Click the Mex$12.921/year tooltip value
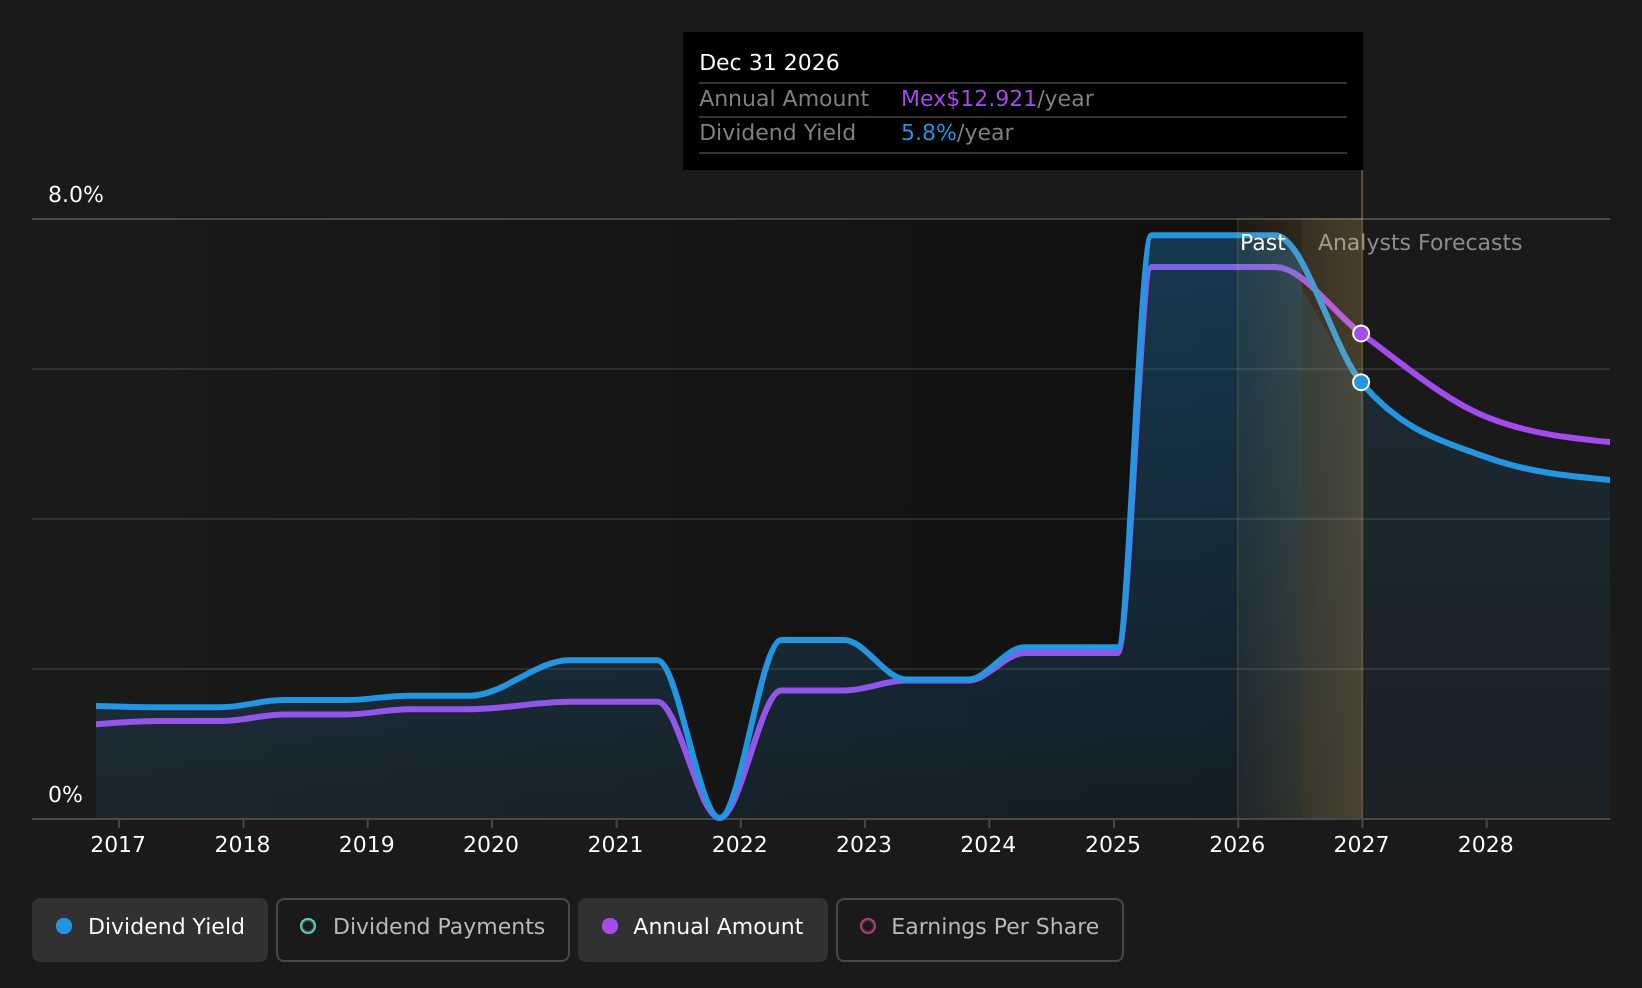 point(997,99)
